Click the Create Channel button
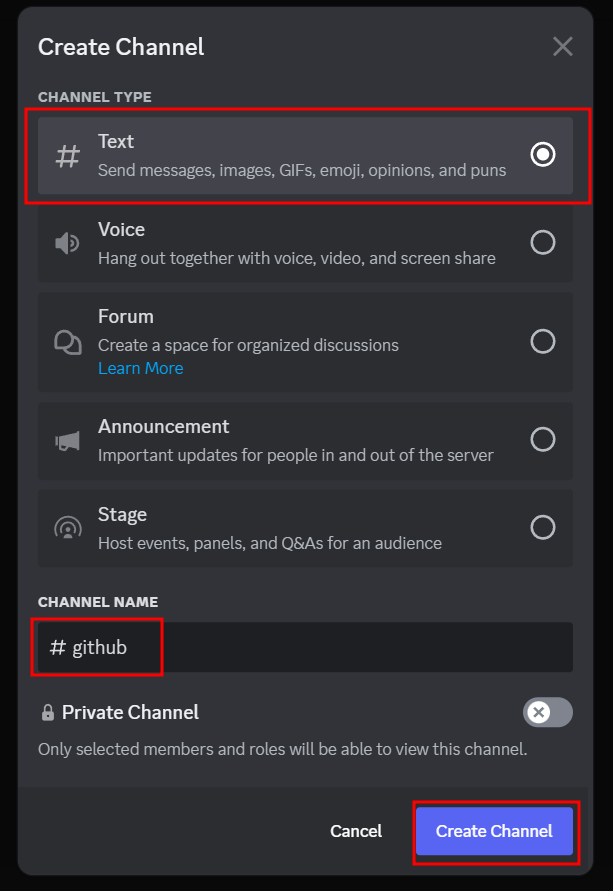This screenshot has height=891, width=613. 494,831
